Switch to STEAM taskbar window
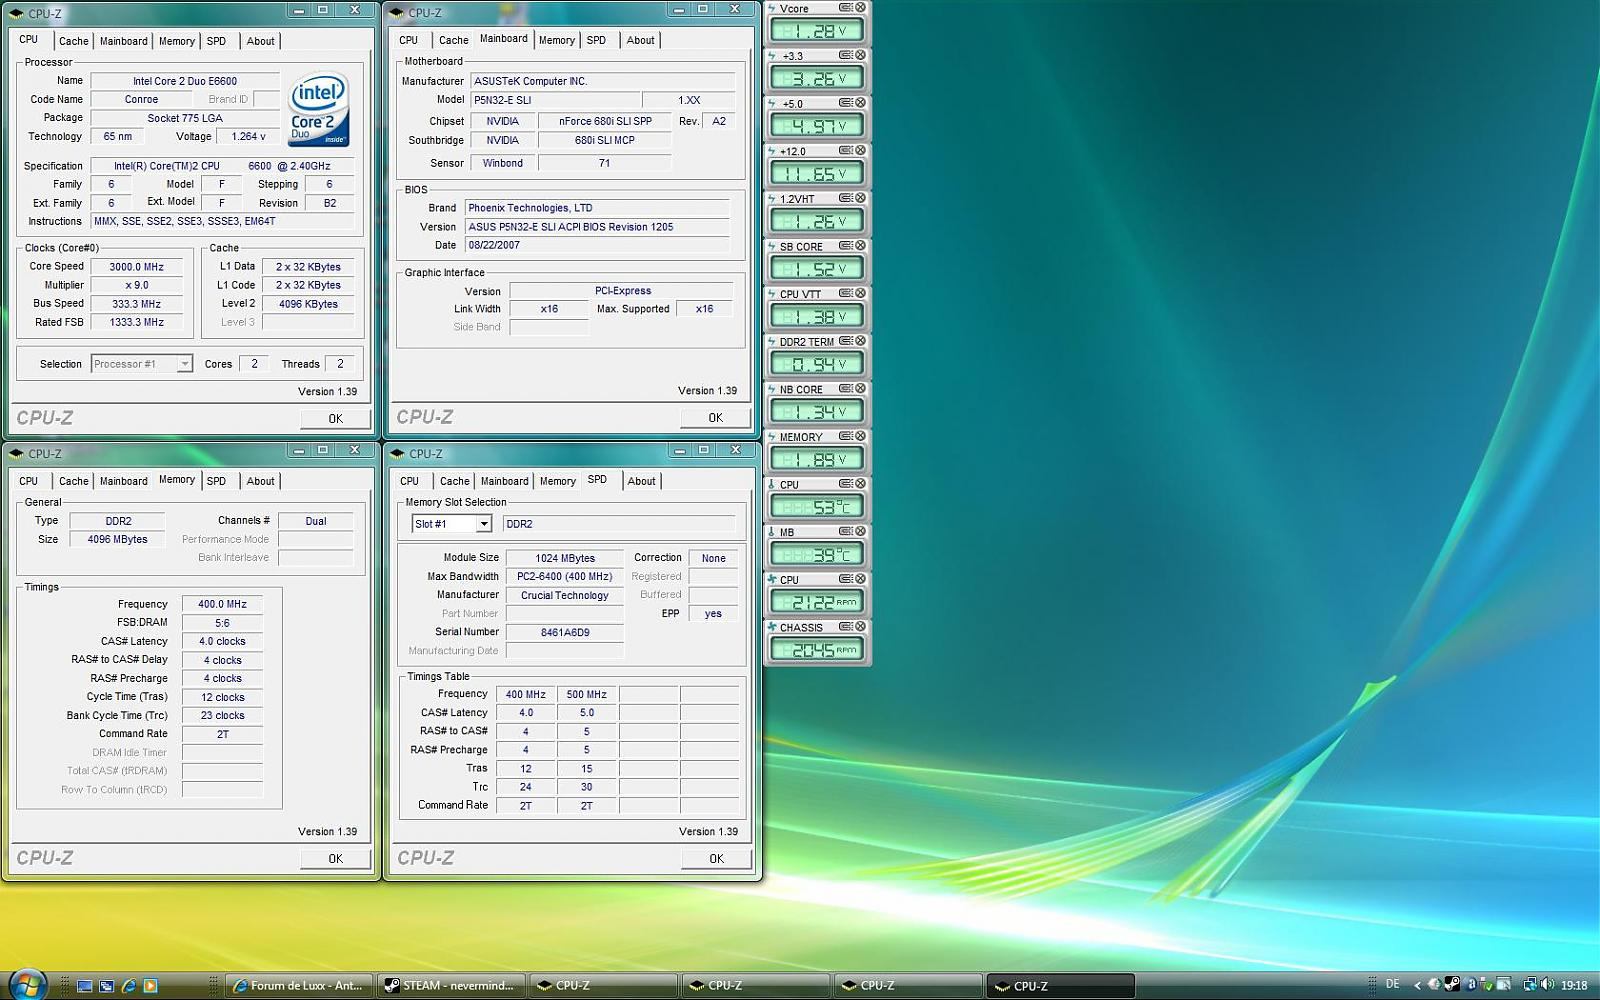Viewport: 1600px width, 1000px height. (451, 985)
